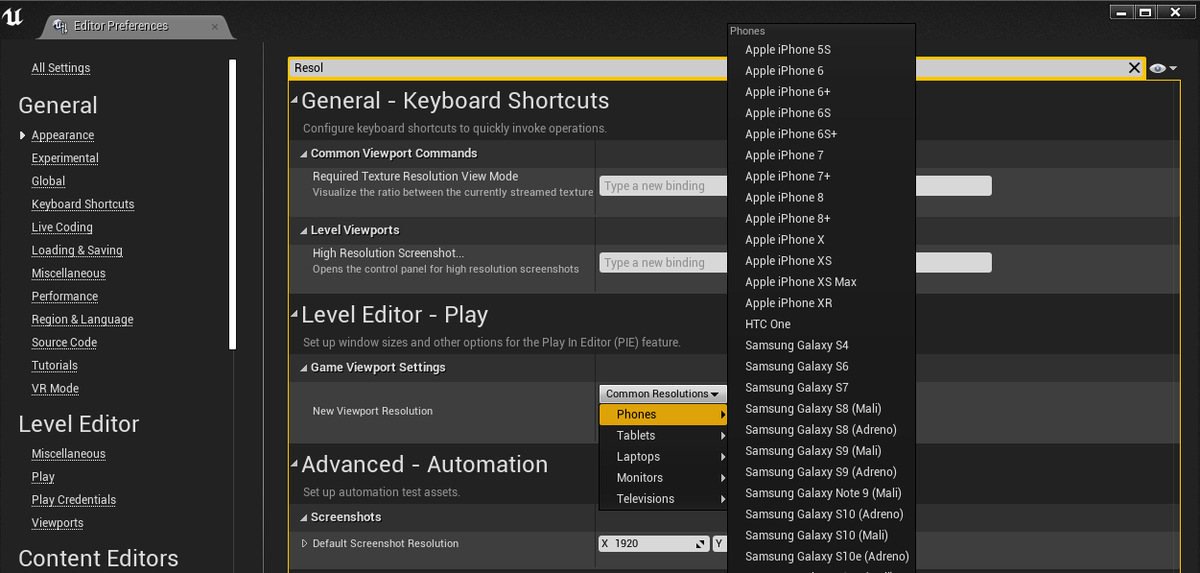Viewport: 1200px width, 573px height.
Task: Choose Apple iPhone XR resolution
Action: click(x=821, y=303)
